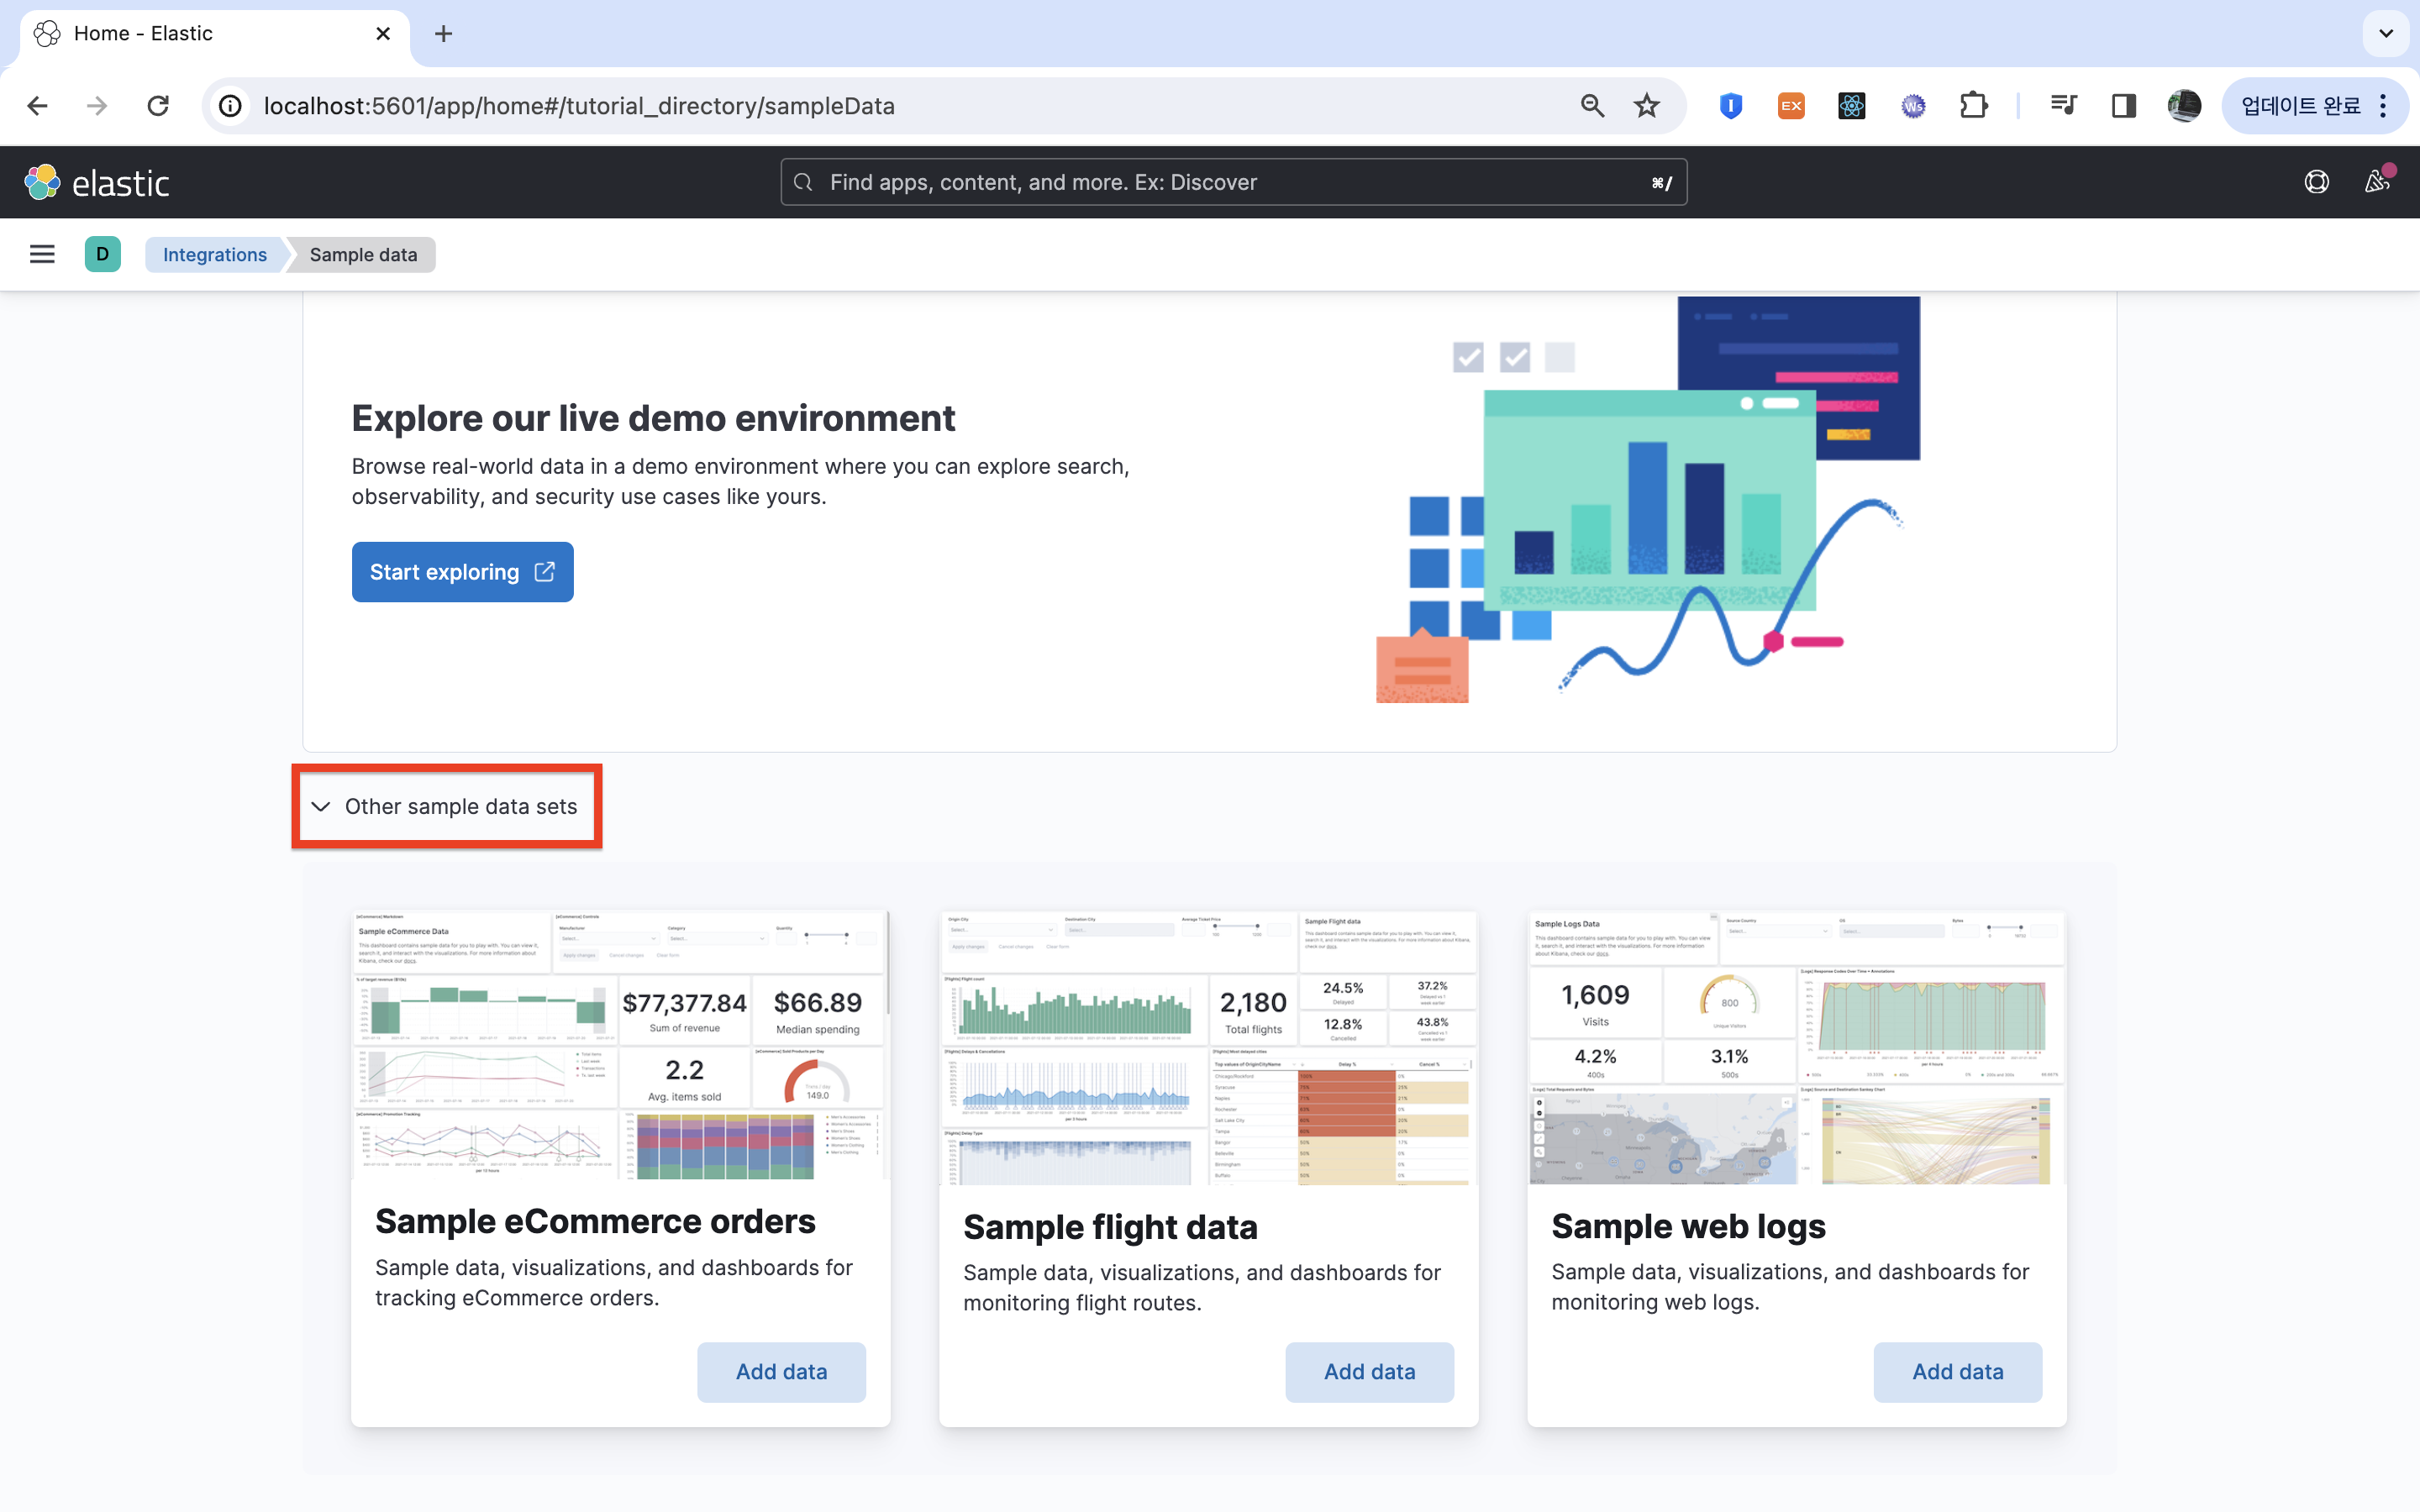Add data for Sample eCommerce orders
This screenshot has width=2420, height=1512.
(781, 1371)
